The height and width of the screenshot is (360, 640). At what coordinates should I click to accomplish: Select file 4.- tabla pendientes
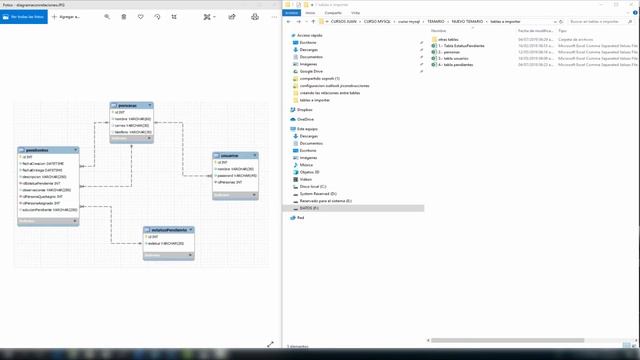pos(455,65)
